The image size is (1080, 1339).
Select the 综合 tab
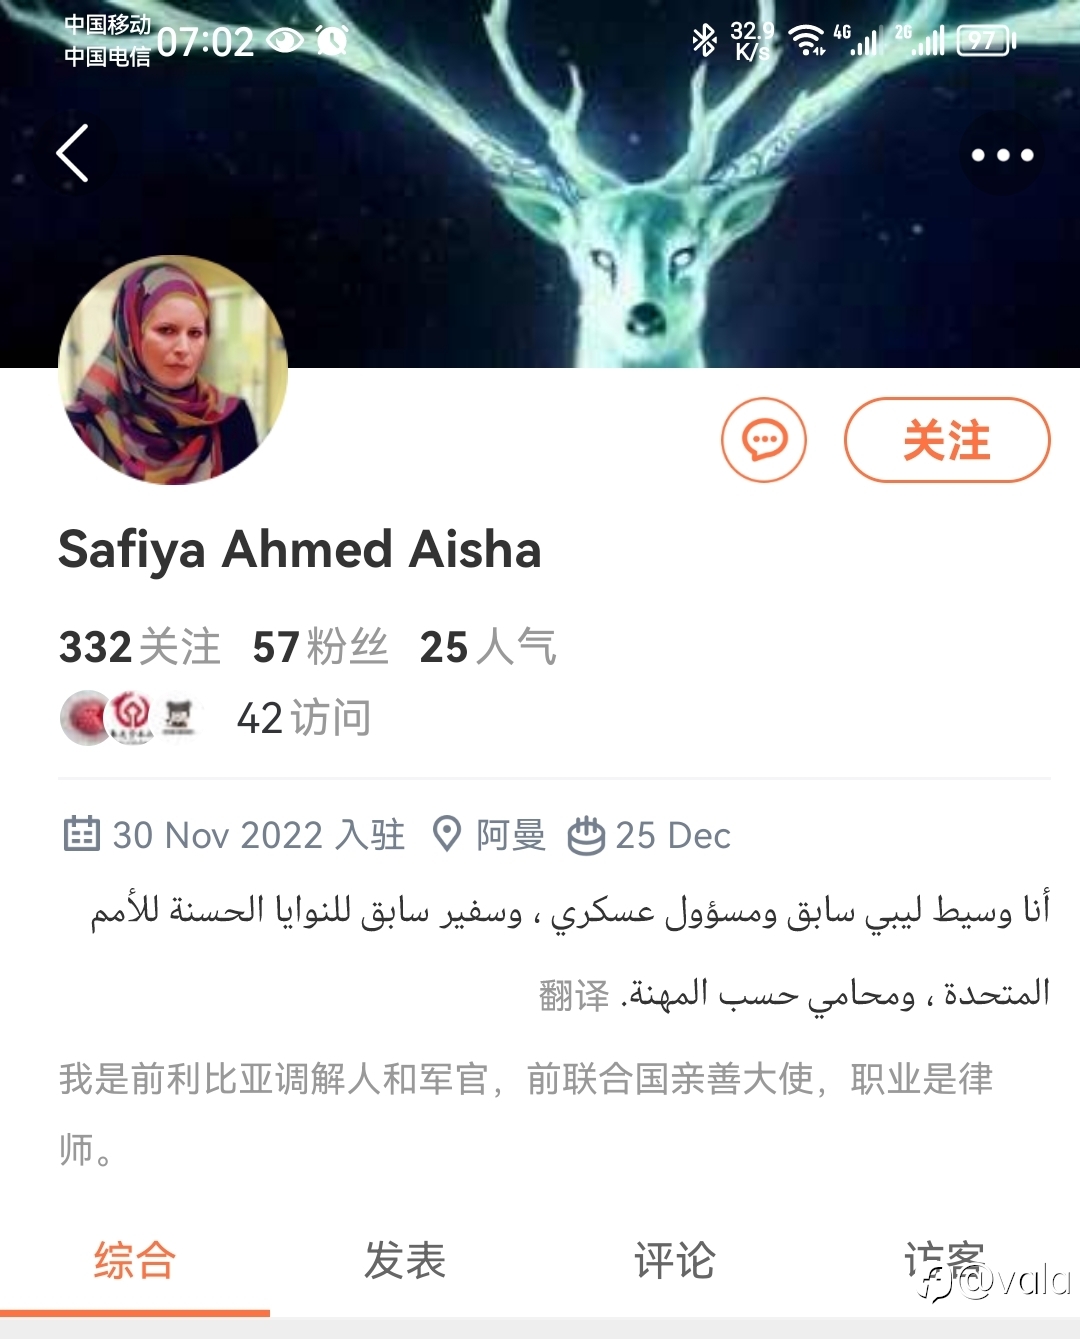[135, 1260]
